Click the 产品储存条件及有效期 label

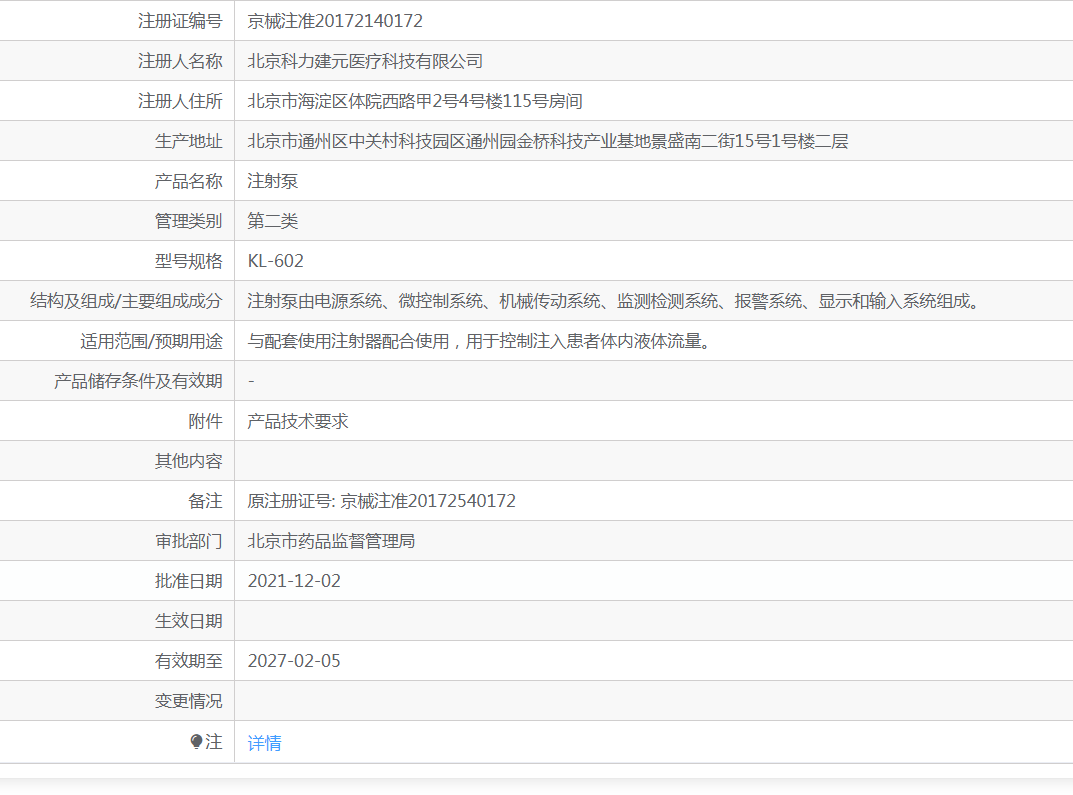click(138, 381)
